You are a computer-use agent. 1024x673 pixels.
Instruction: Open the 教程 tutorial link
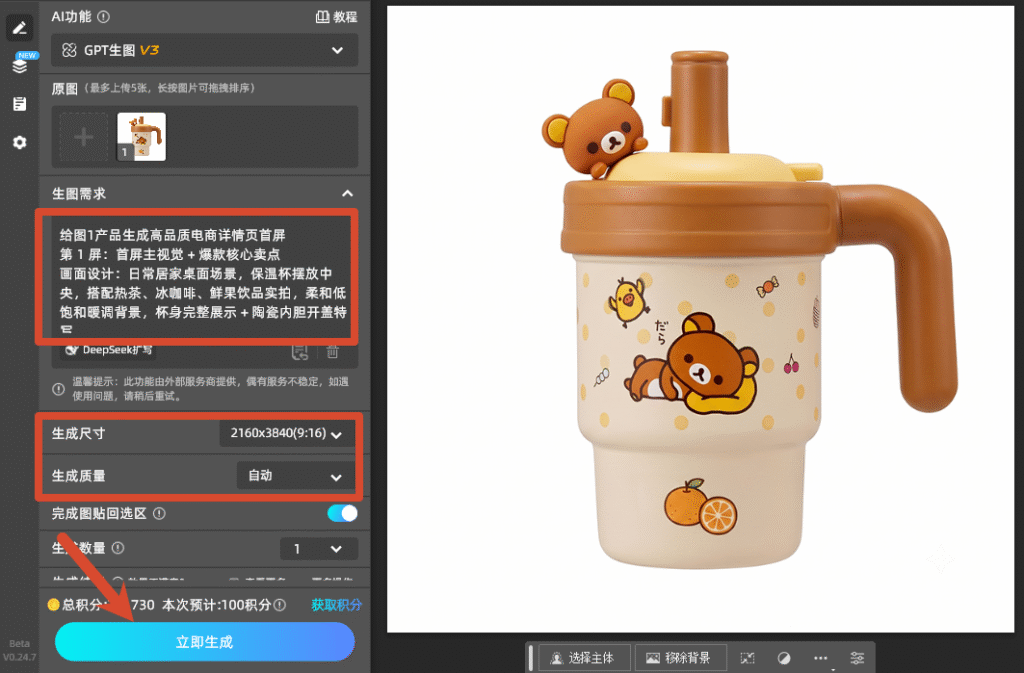pos(336,17)
